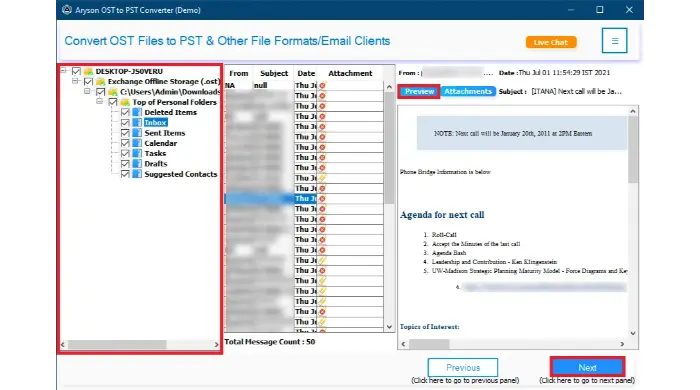Select the Sent Items folder label
Screen dimensions: 700x390
[165, 133]
